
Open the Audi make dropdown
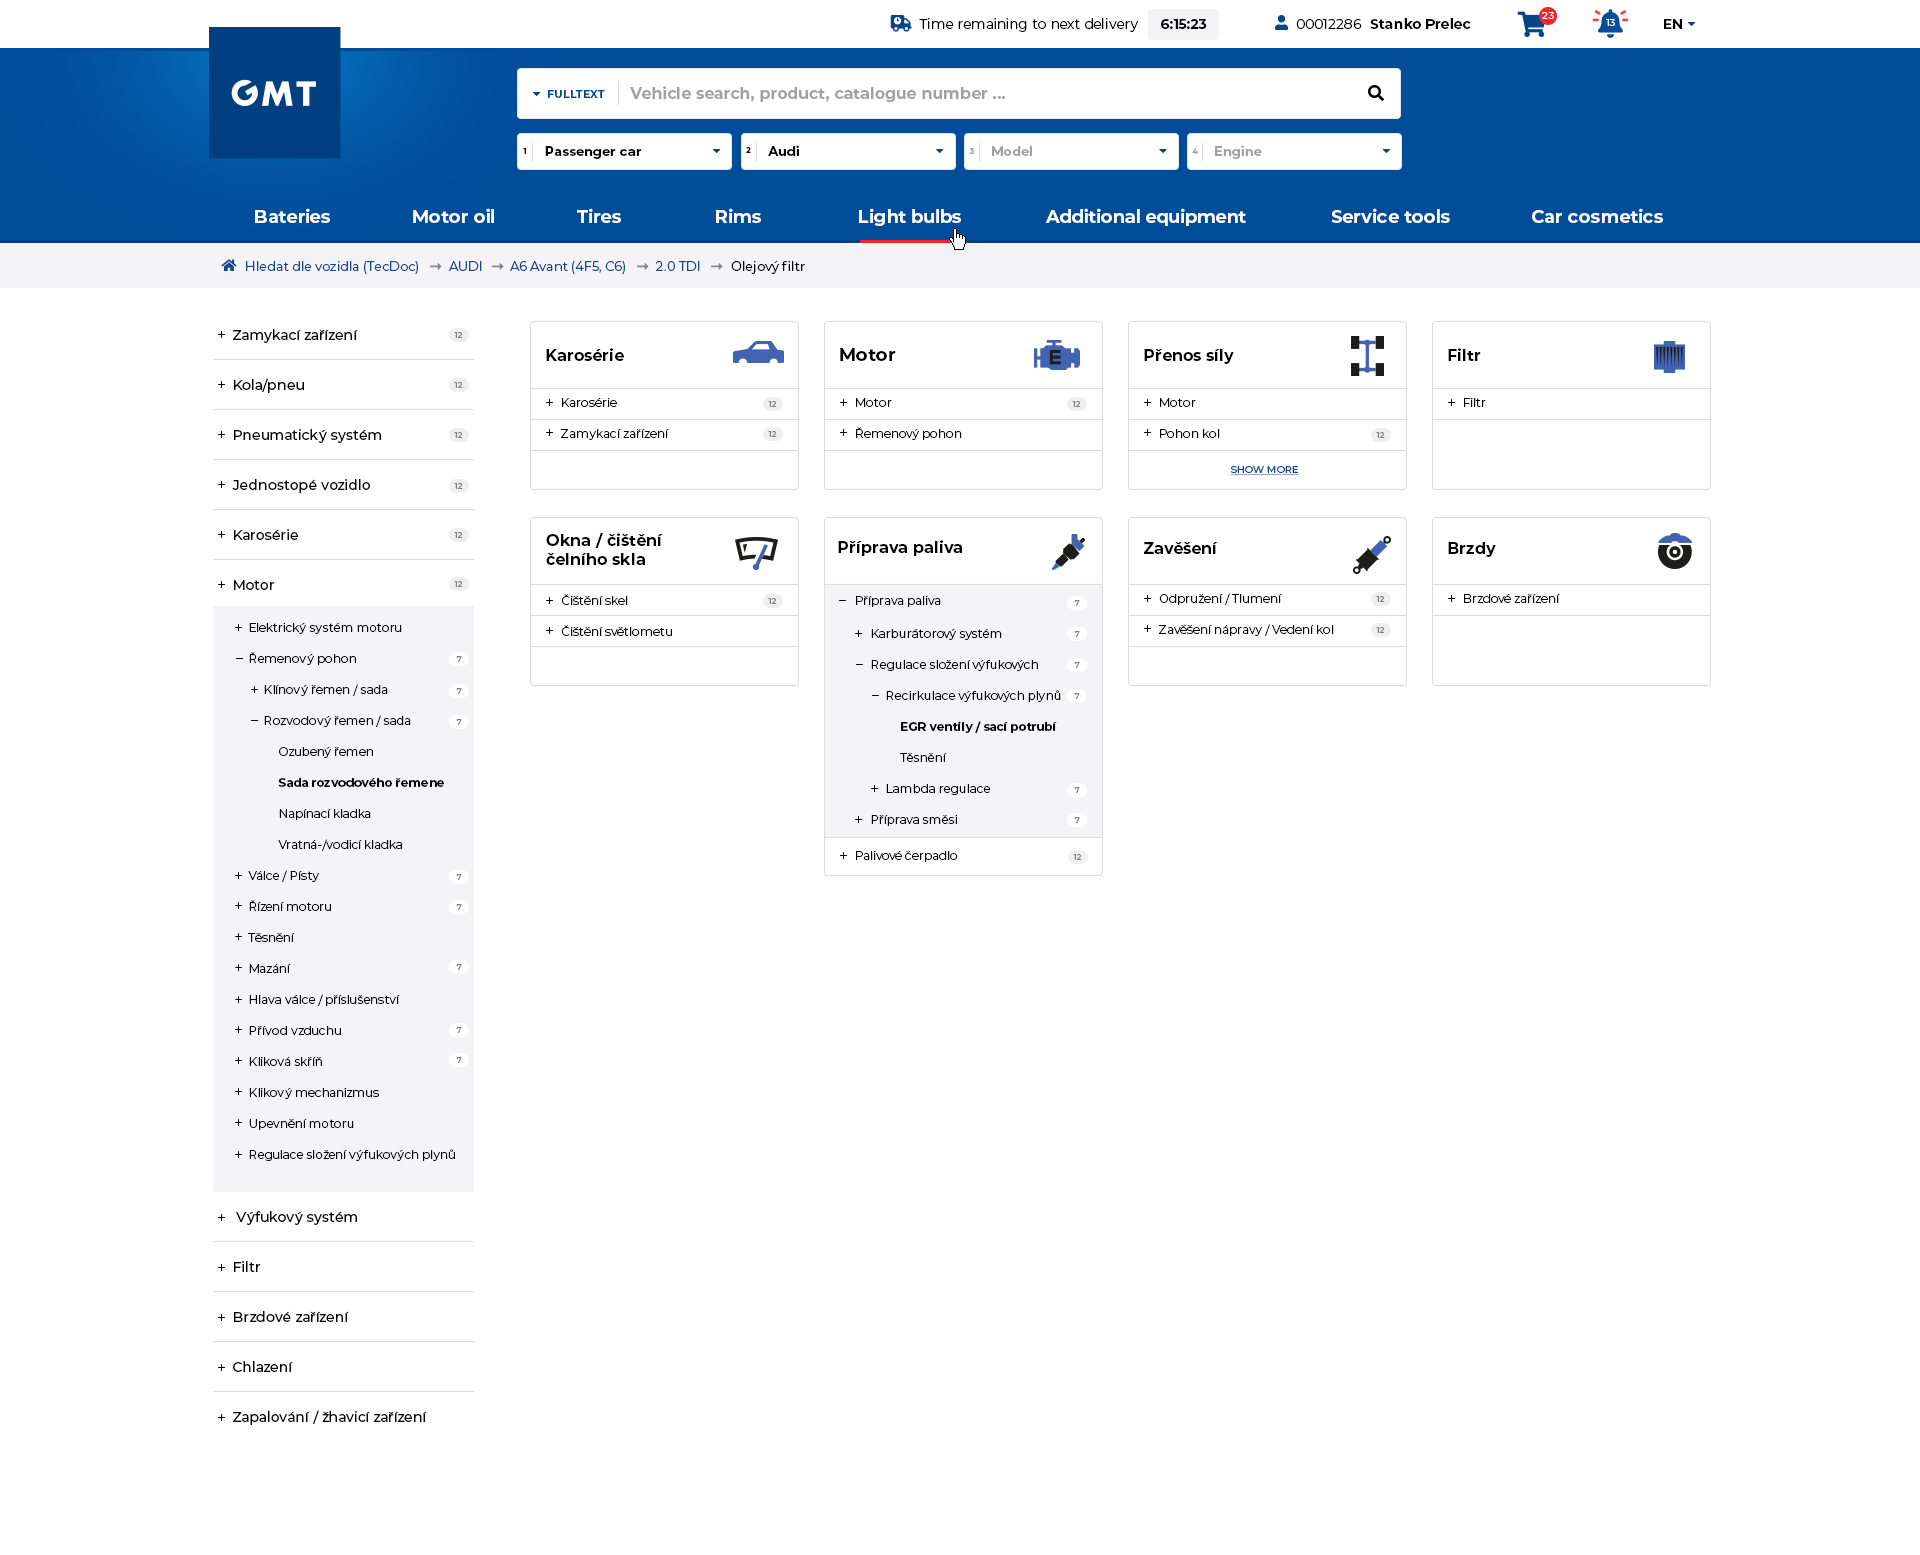(848, 151)
